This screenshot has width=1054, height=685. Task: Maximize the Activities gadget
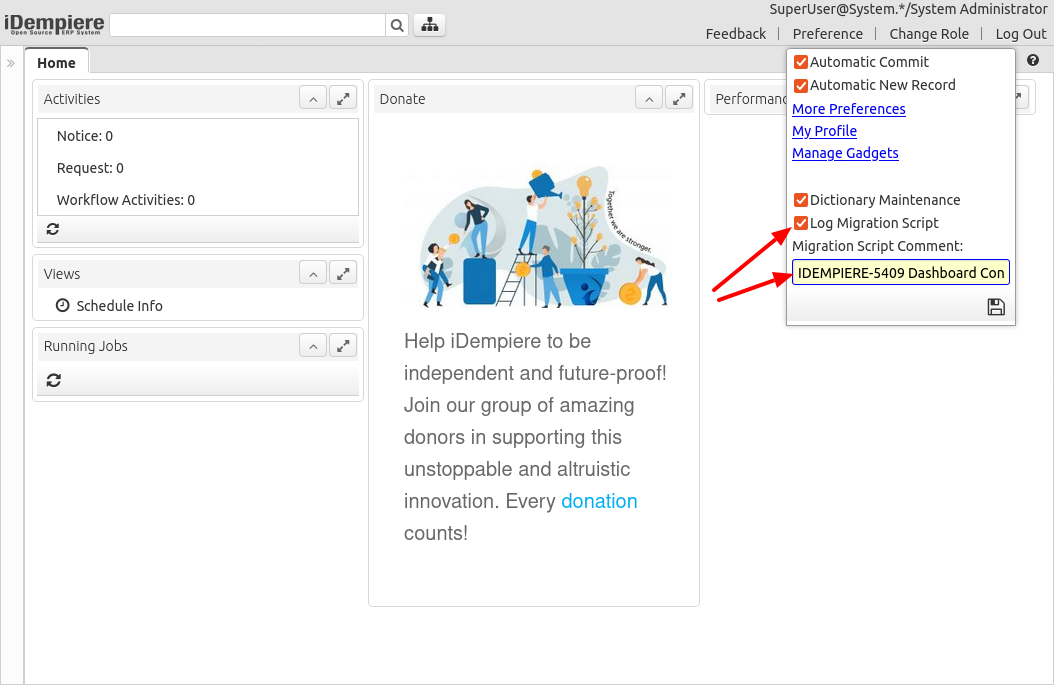[x=344, y=98]
